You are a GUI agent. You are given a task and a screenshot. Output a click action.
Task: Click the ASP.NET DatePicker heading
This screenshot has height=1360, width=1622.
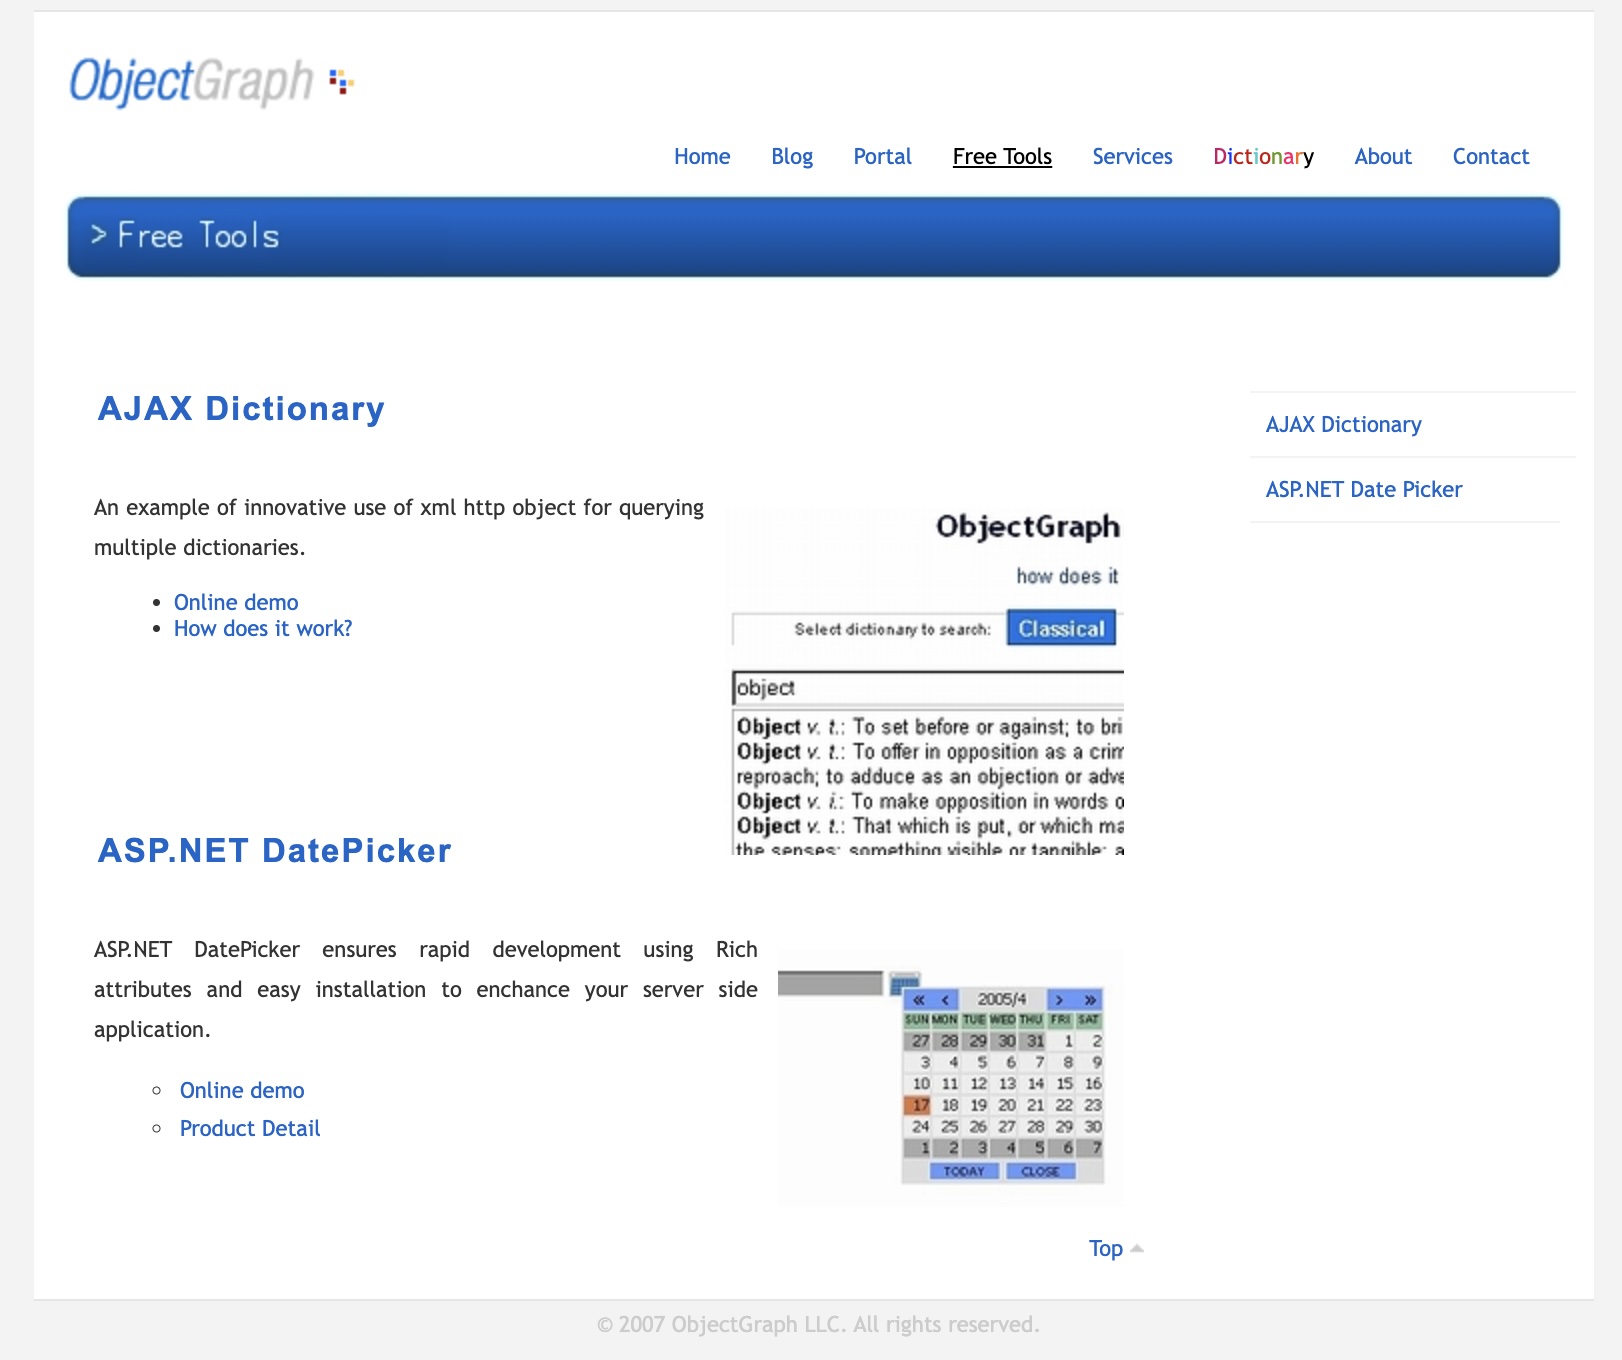coord(274,851)
